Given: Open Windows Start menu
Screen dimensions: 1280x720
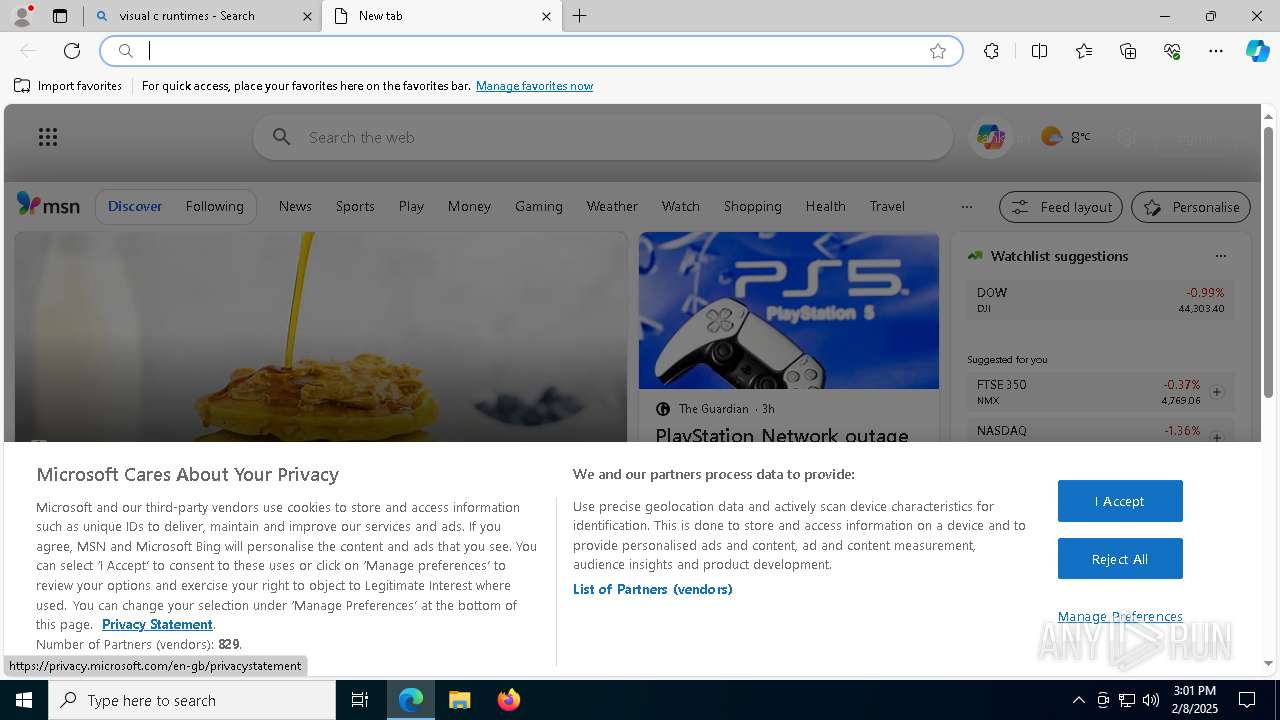Looking at the screenshot, I should tap(24, 700).
